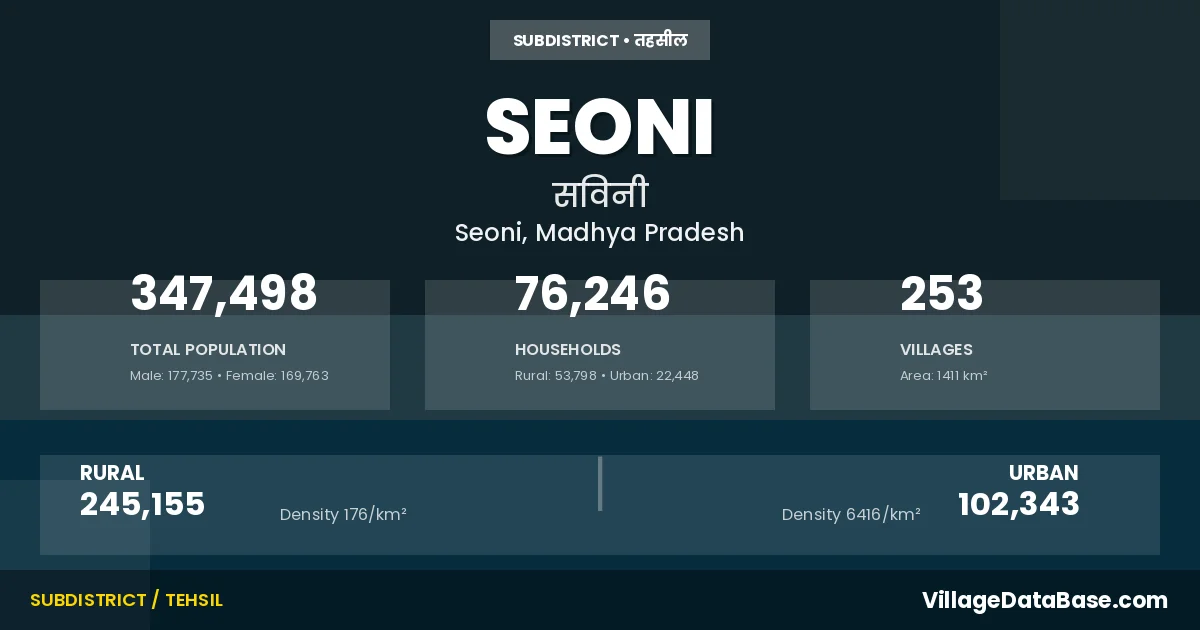Click the SUBDISTRICT • तहसील badge
Screen dimensions: 1200x630
point(600,41)
